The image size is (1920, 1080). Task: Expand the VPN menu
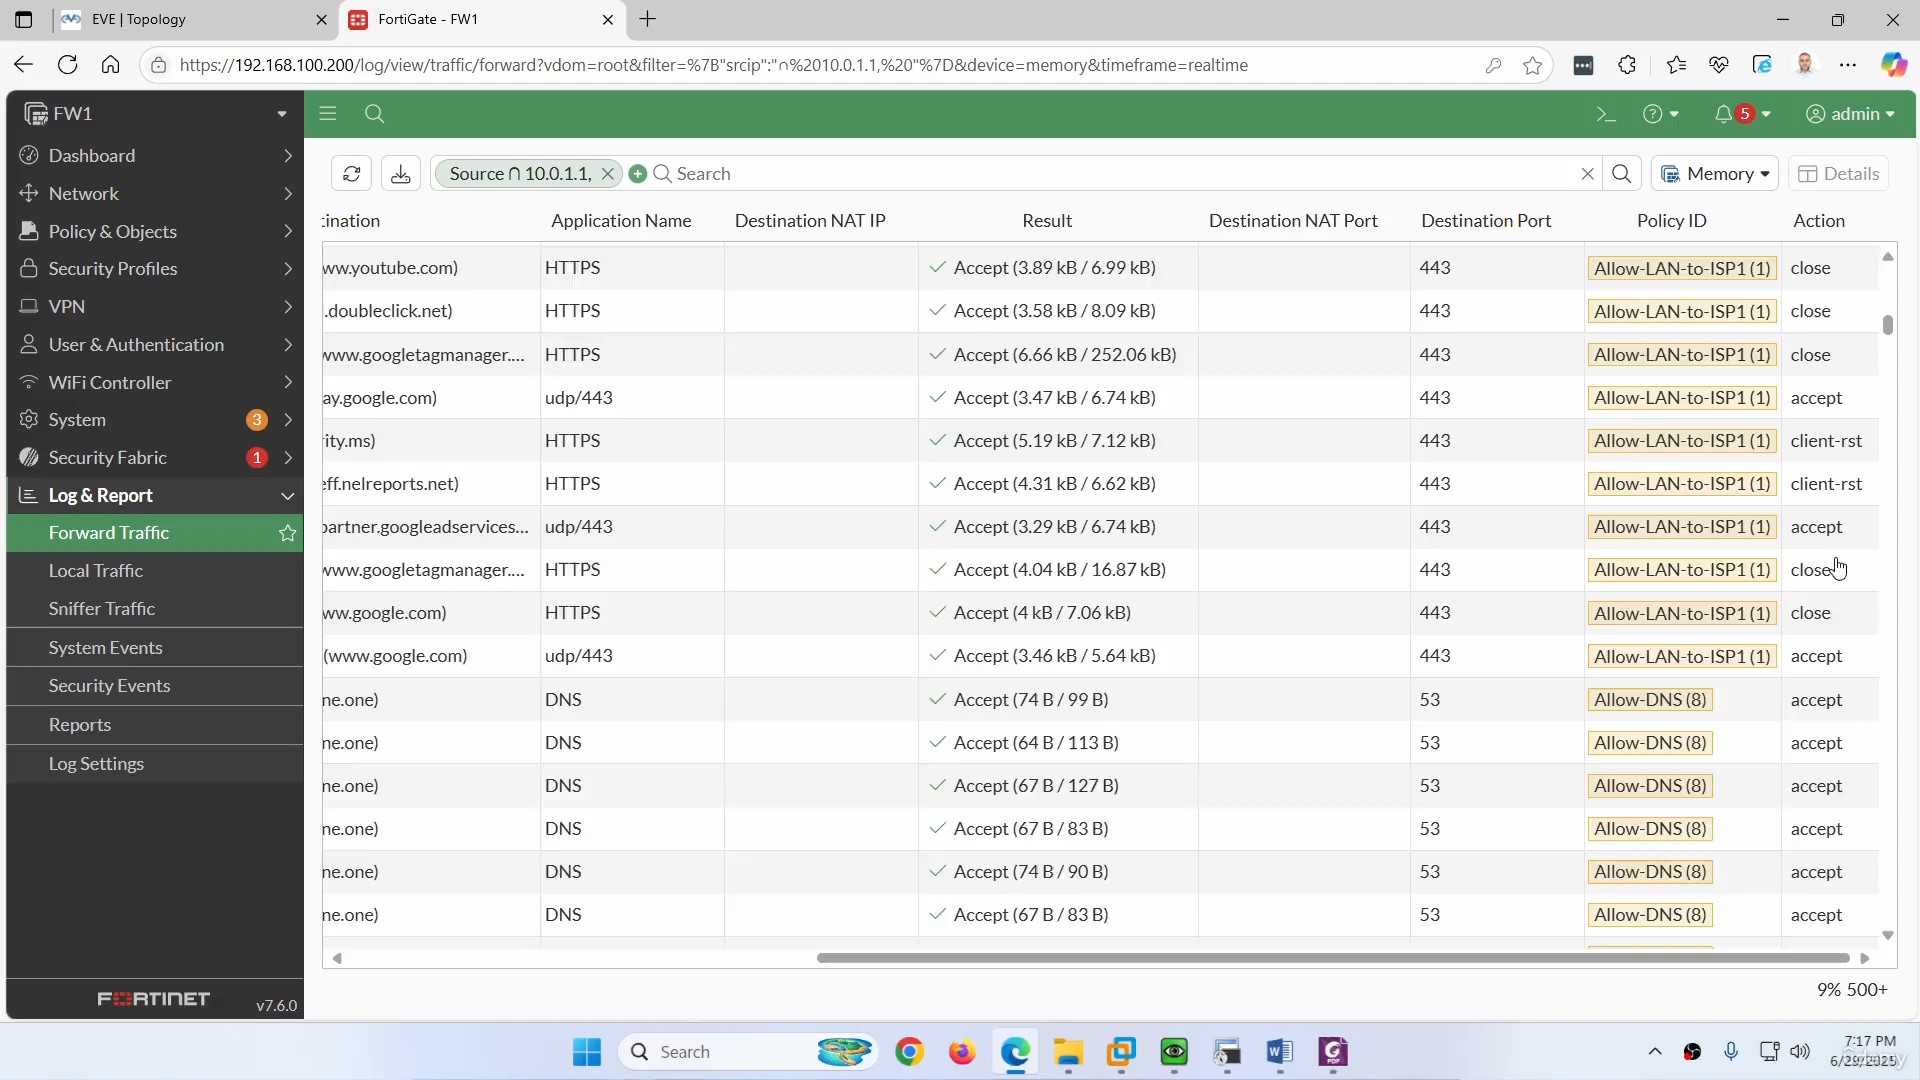point(155,307)
